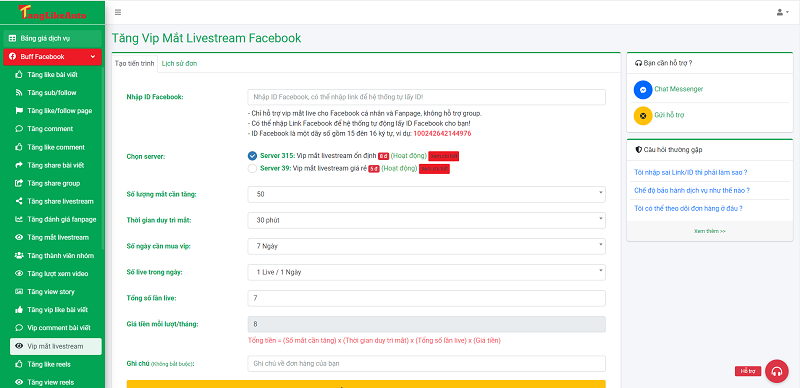Focus the Tổng số lần live field

[x=427, y=299]
